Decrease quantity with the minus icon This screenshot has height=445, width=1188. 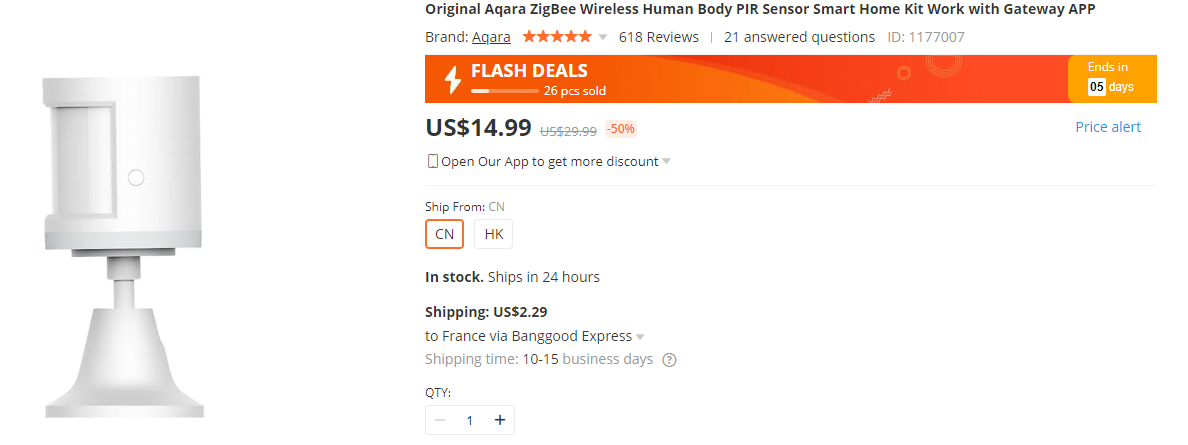point(440,420)
